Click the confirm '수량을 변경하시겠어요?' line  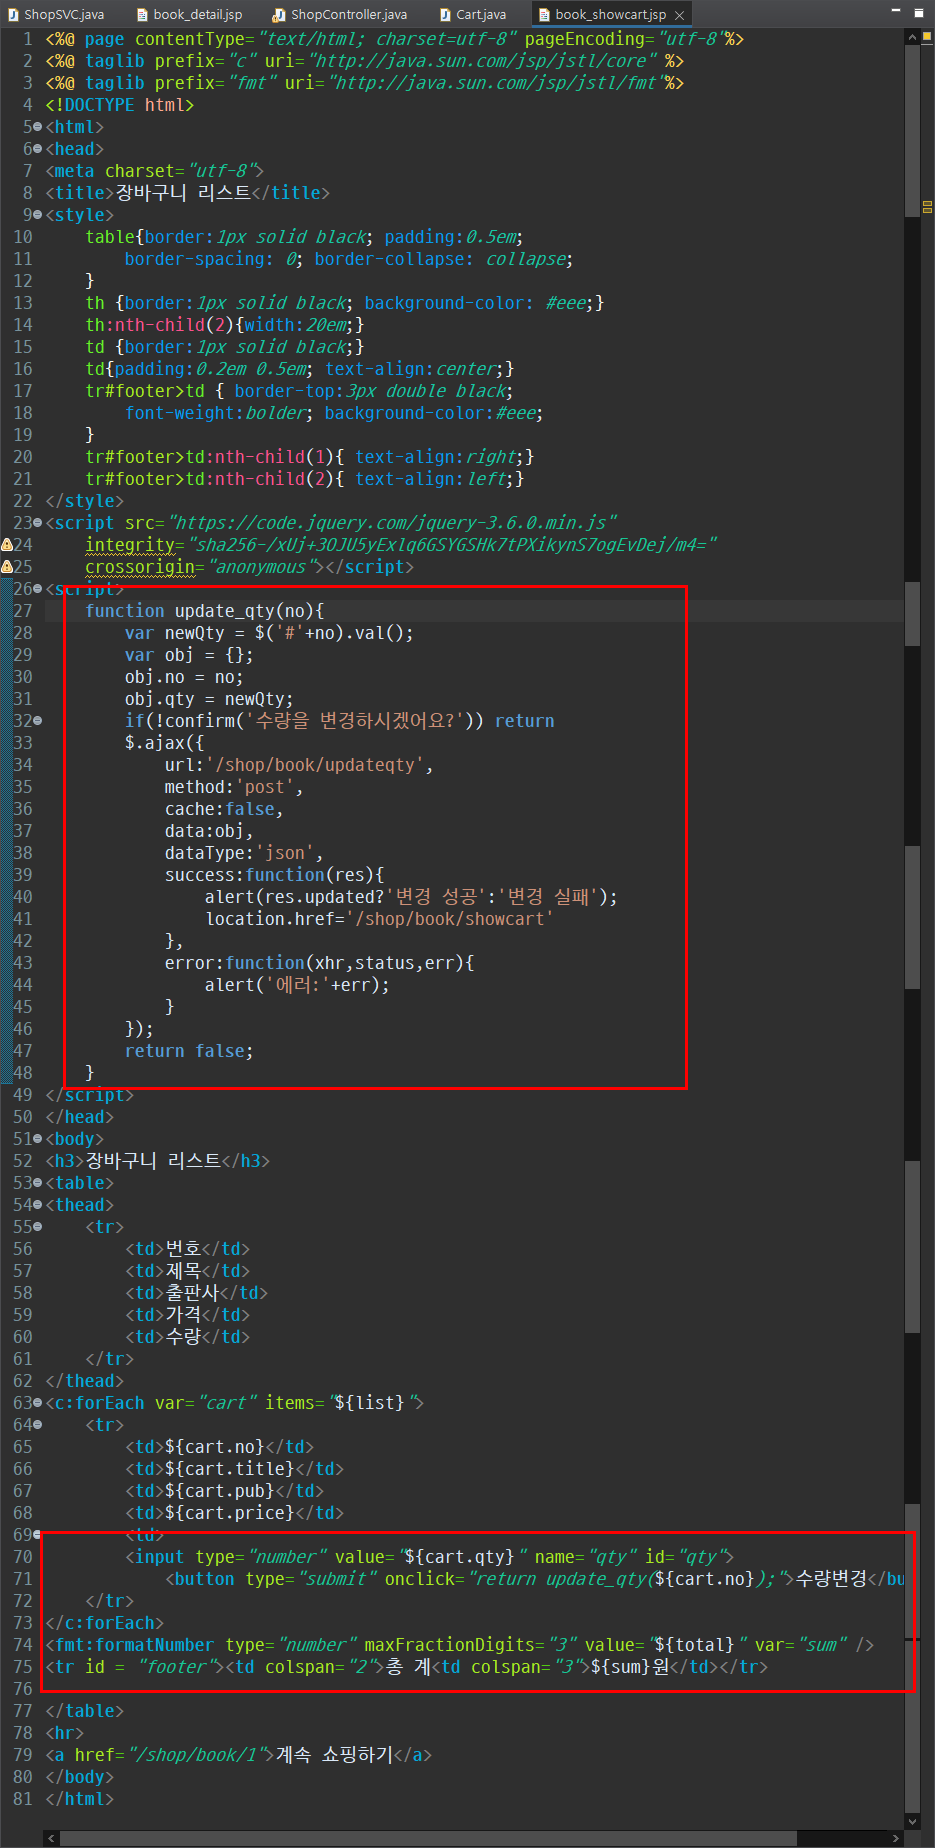[339, 720]
